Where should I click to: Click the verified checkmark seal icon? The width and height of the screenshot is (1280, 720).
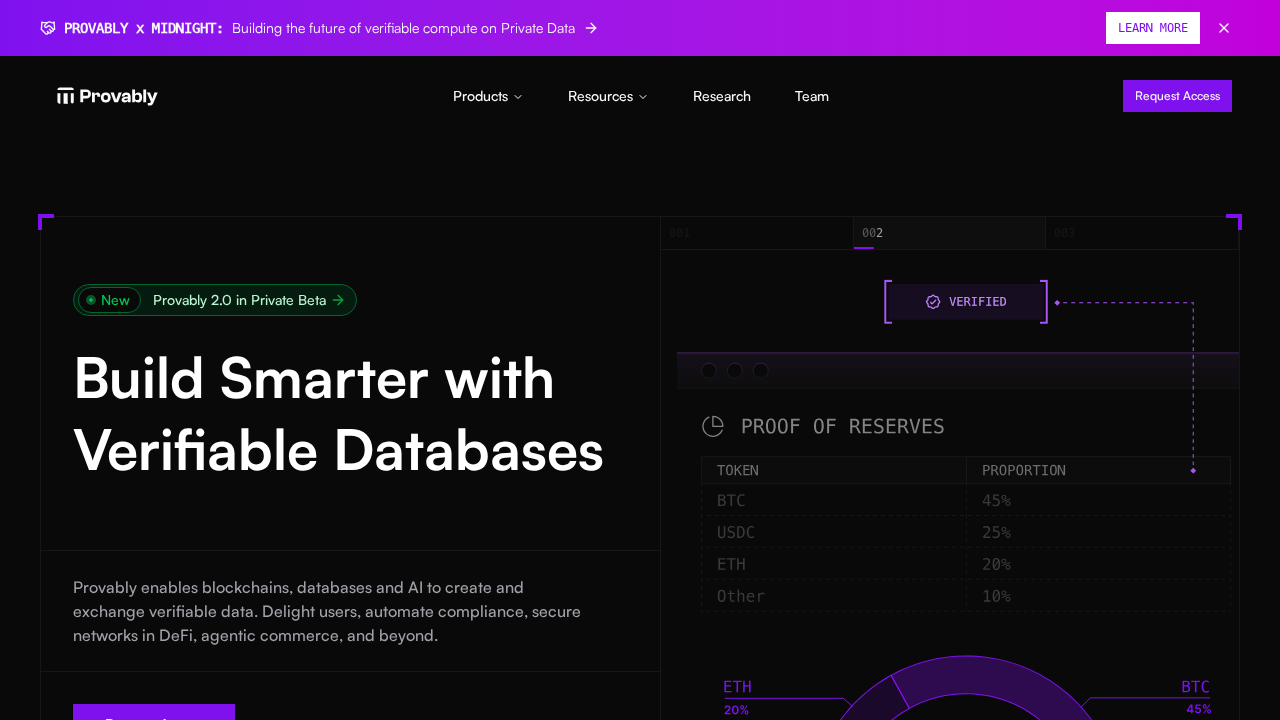[933, 301]
